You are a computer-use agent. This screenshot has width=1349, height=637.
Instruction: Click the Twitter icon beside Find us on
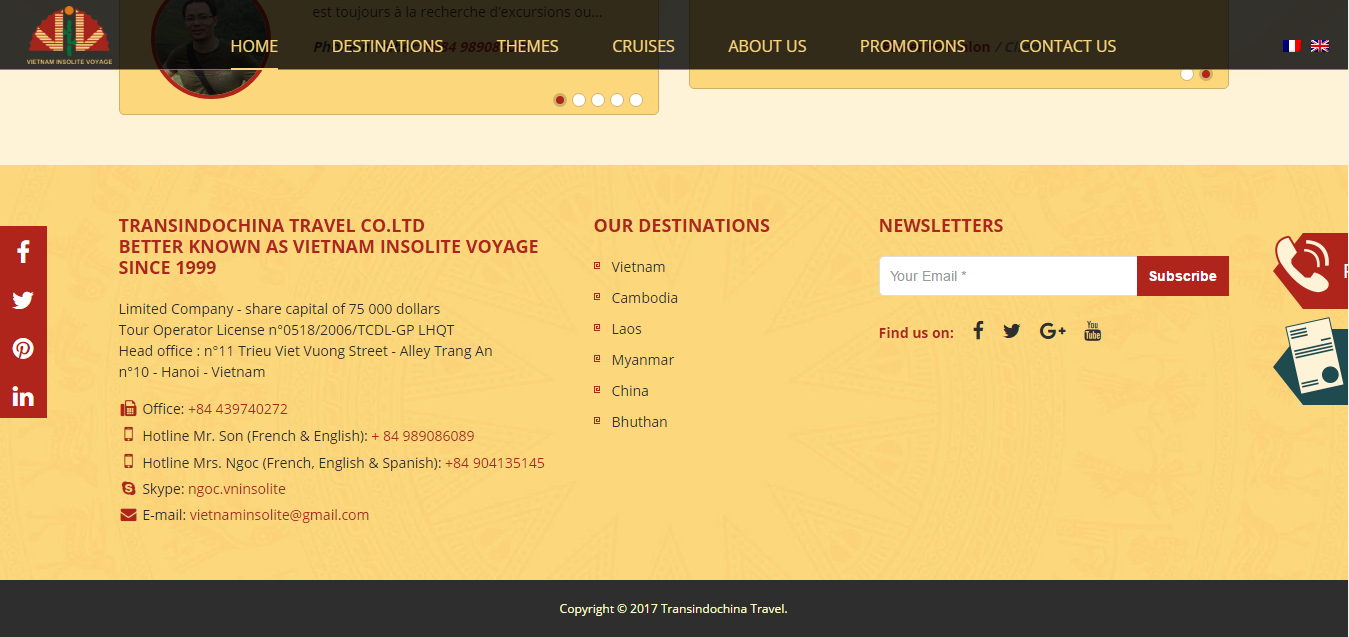pos(1012,331)
